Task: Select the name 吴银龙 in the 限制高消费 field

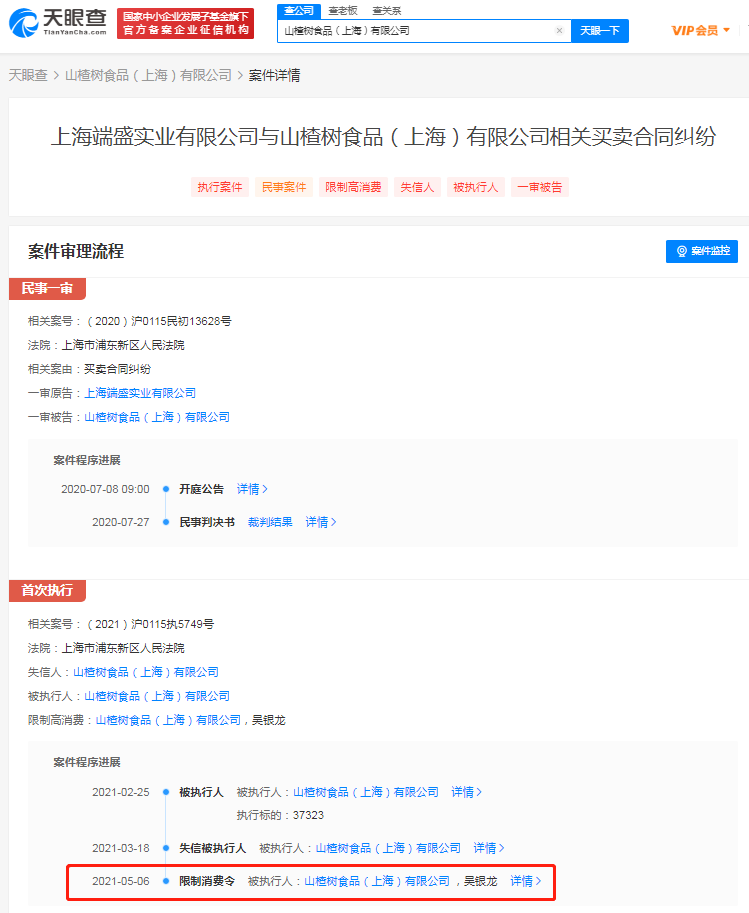Action: 268,720
